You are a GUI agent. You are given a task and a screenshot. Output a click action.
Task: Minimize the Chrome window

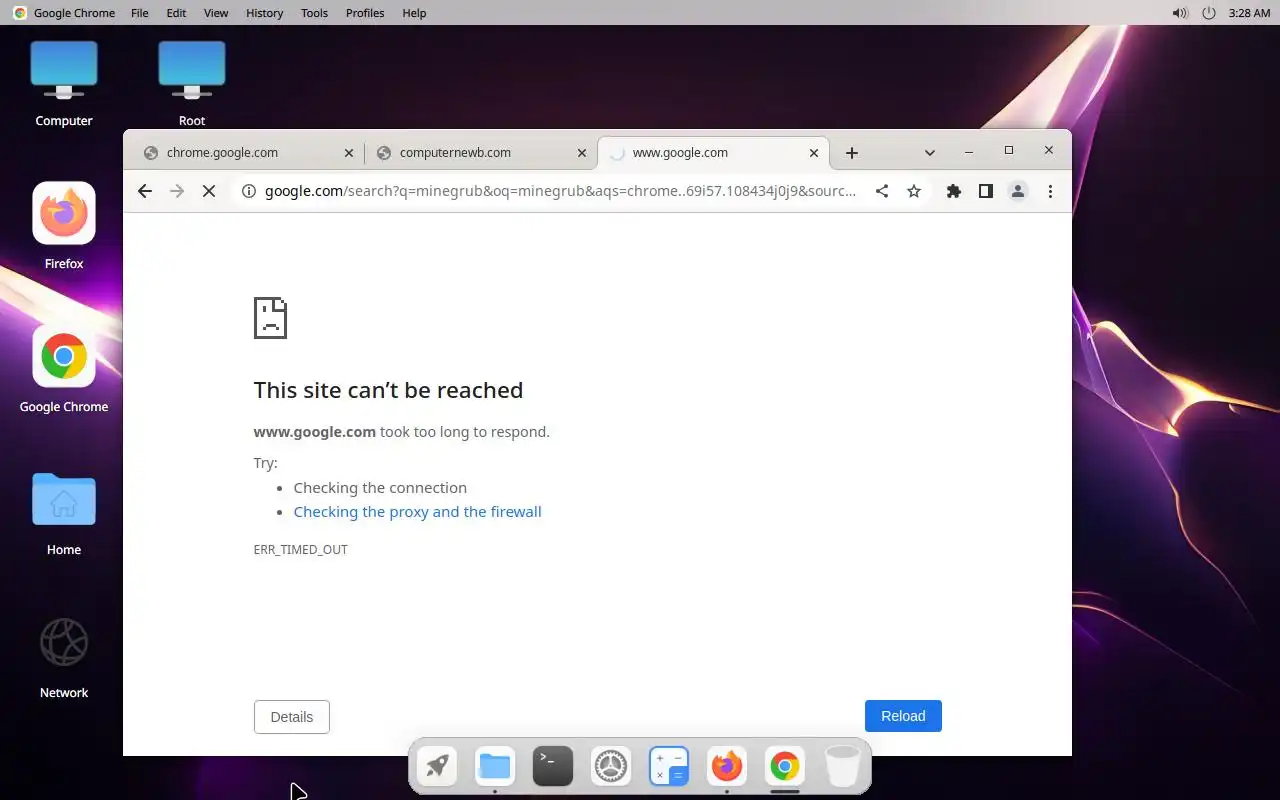(x=968, y=151)
